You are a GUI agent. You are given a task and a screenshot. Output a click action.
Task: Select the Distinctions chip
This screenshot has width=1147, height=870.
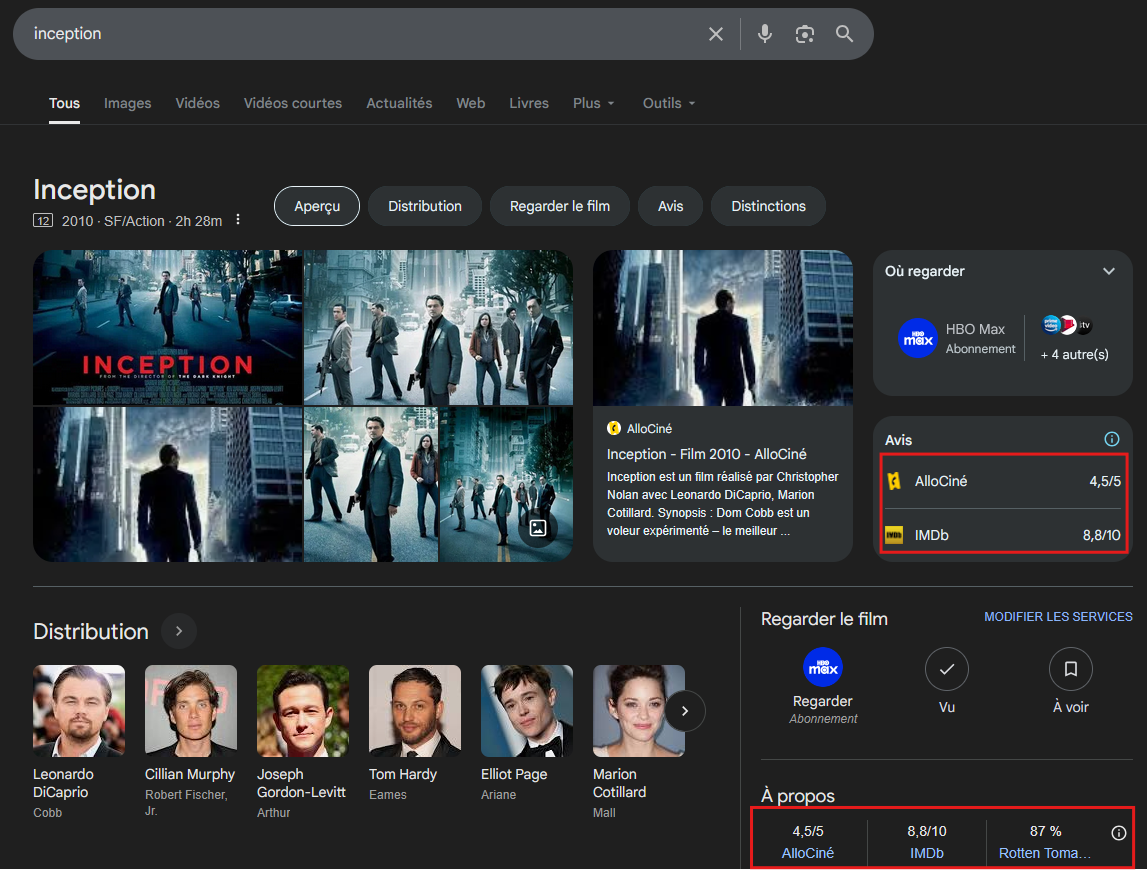click(x=768, y=206)
